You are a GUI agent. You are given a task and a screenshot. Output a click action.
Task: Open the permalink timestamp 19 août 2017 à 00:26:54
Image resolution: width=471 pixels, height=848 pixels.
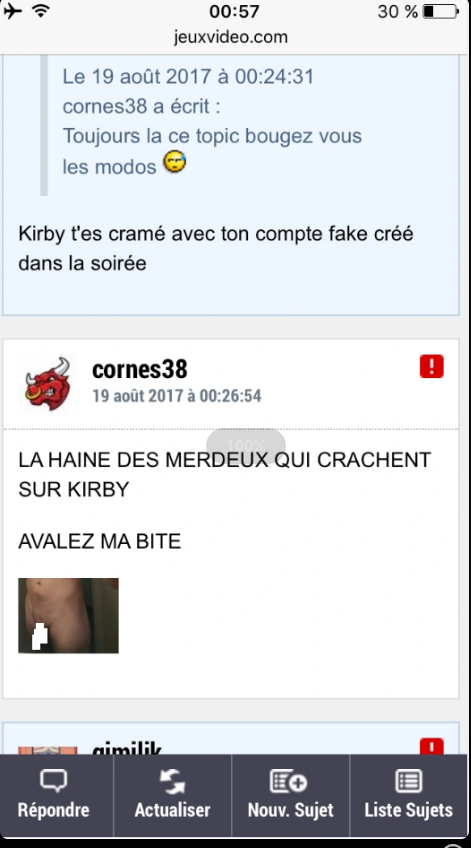(x=177, y=396)
